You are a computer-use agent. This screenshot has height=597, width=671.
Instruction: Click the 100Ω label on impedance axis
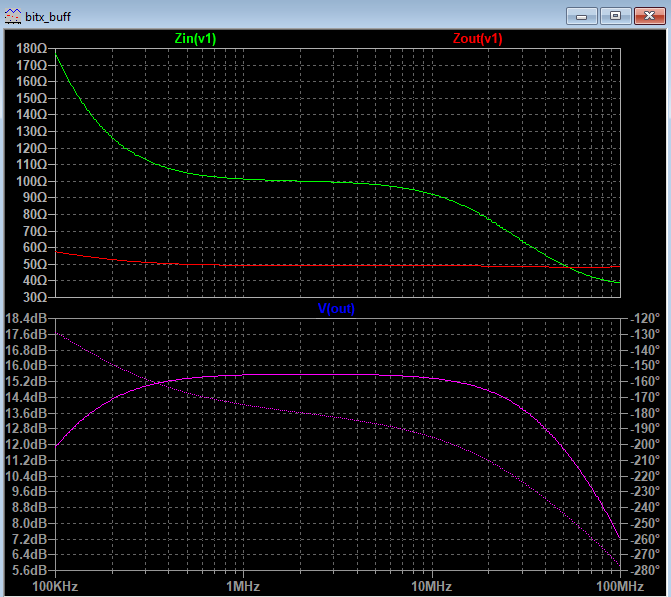pos(30,181)
